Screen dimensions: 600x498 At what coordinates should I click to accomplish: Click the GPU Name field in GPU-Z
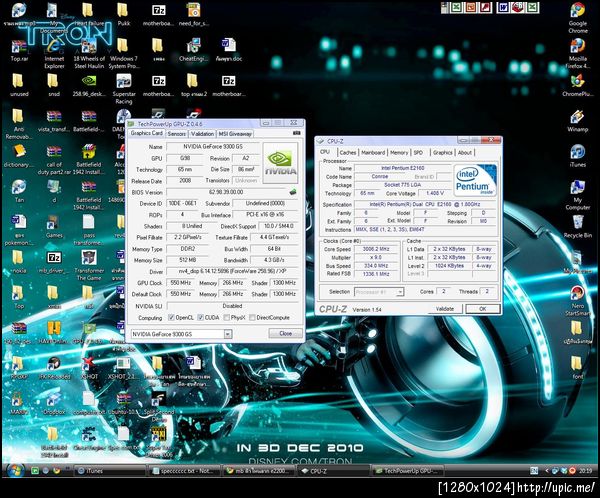[x=213, y=147]
